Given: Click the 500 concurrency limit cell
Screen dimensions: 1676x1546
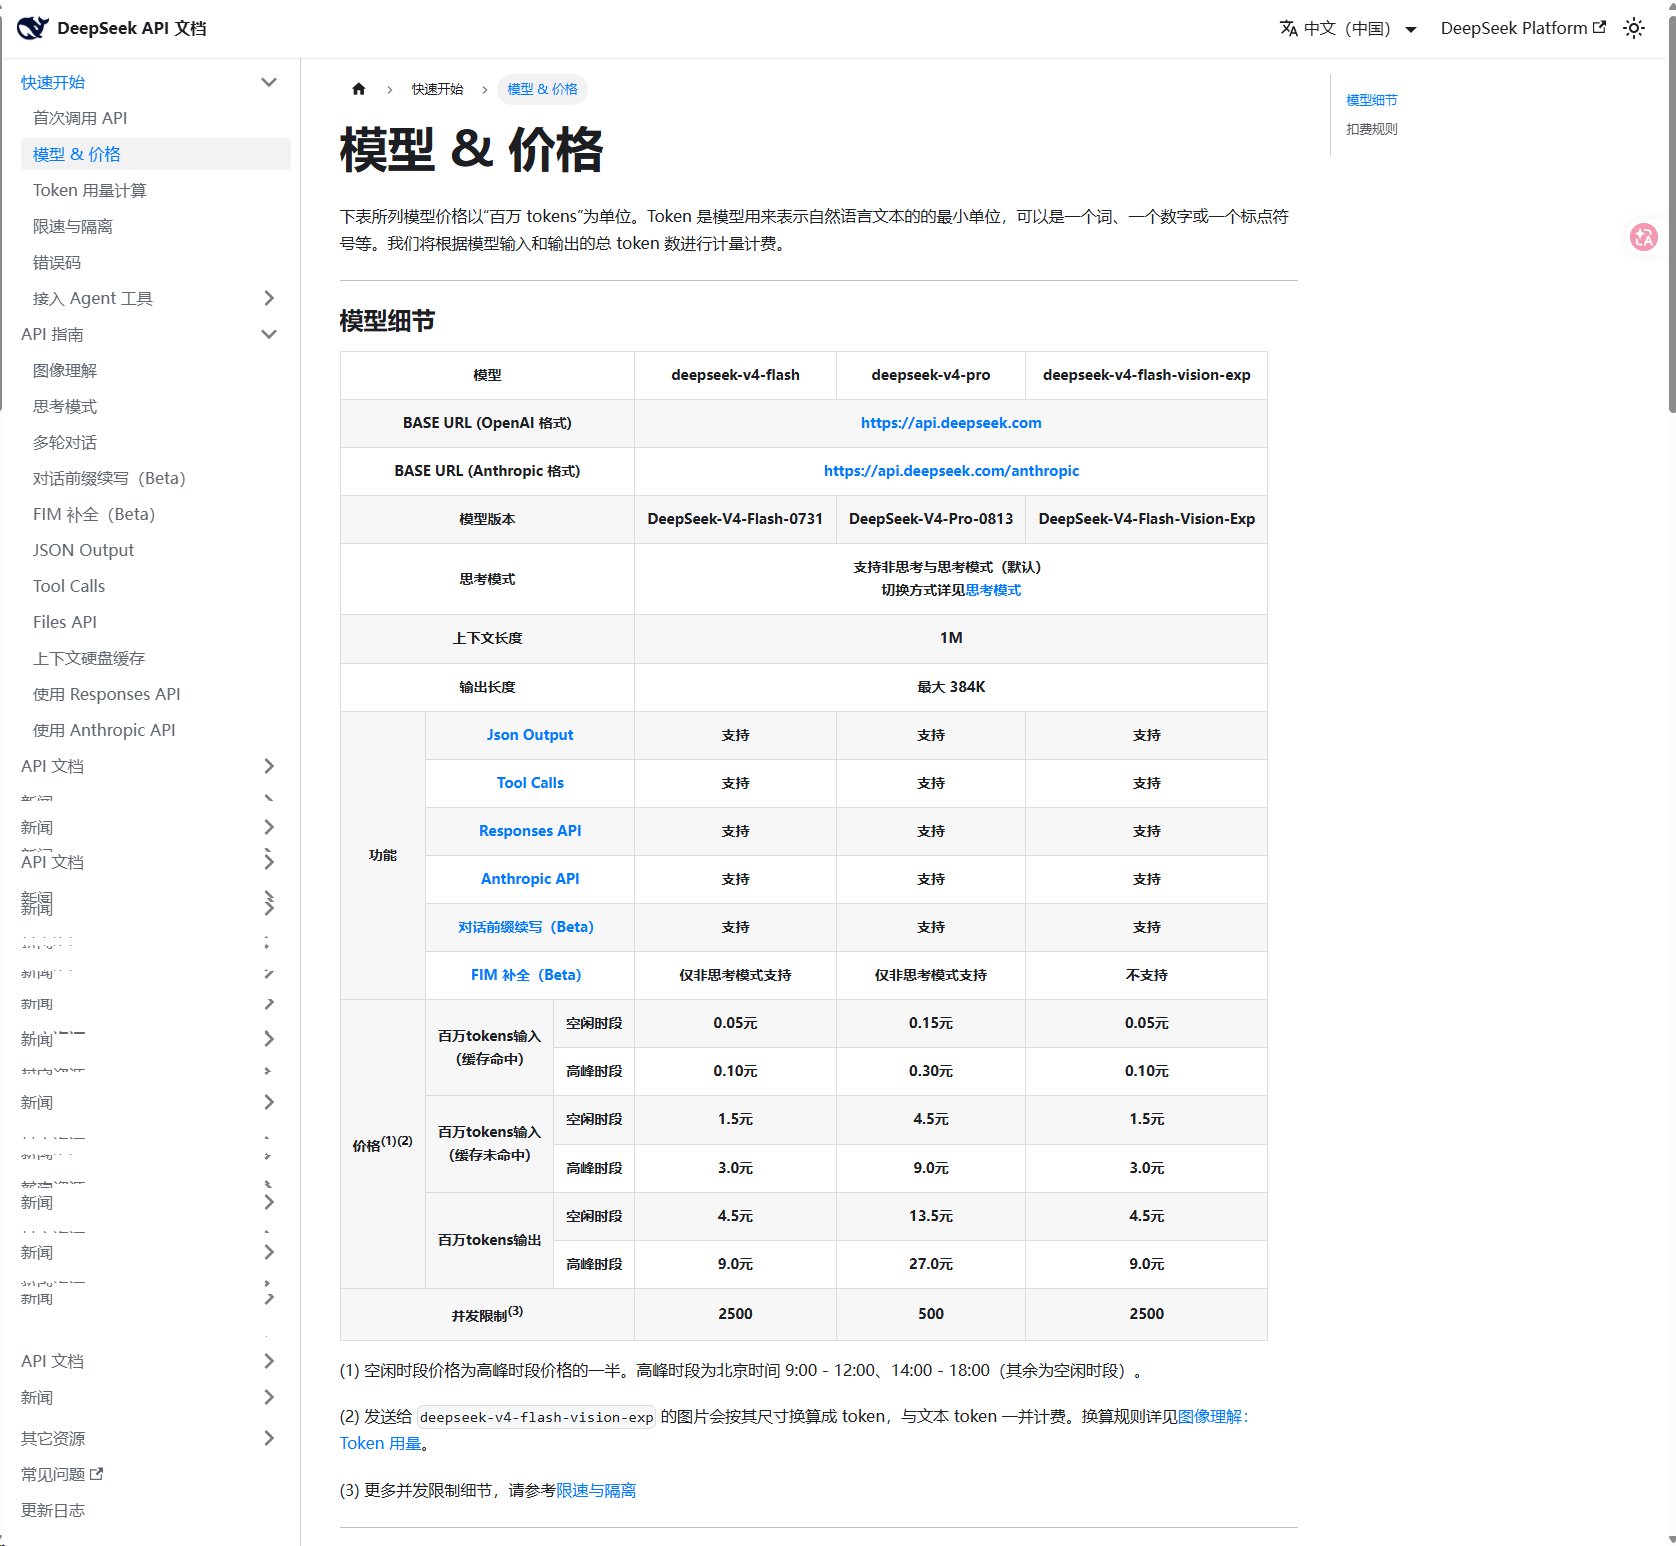Looking at the screenshot, I should [x=931, y=1314].
